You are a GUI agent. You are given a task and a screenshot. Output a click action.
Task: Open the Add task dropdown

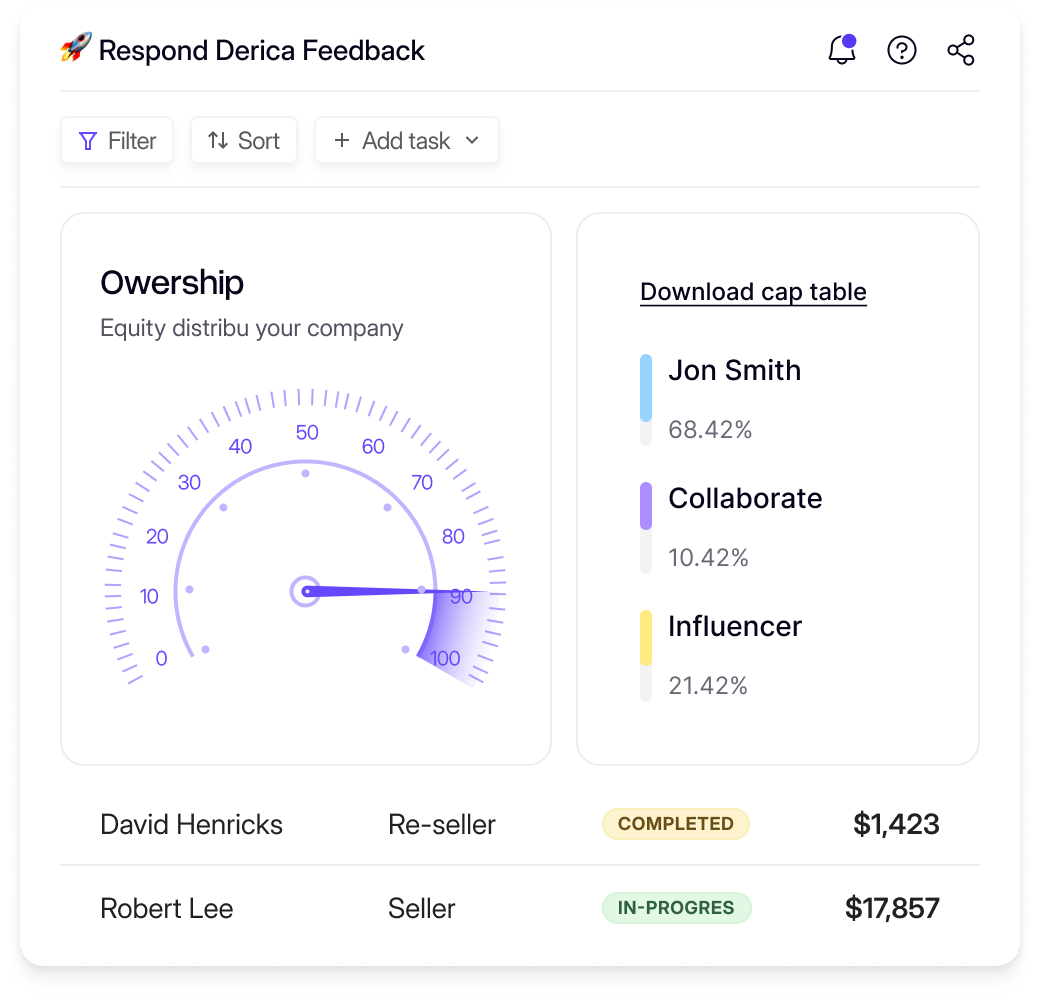(x=407, y=140)
